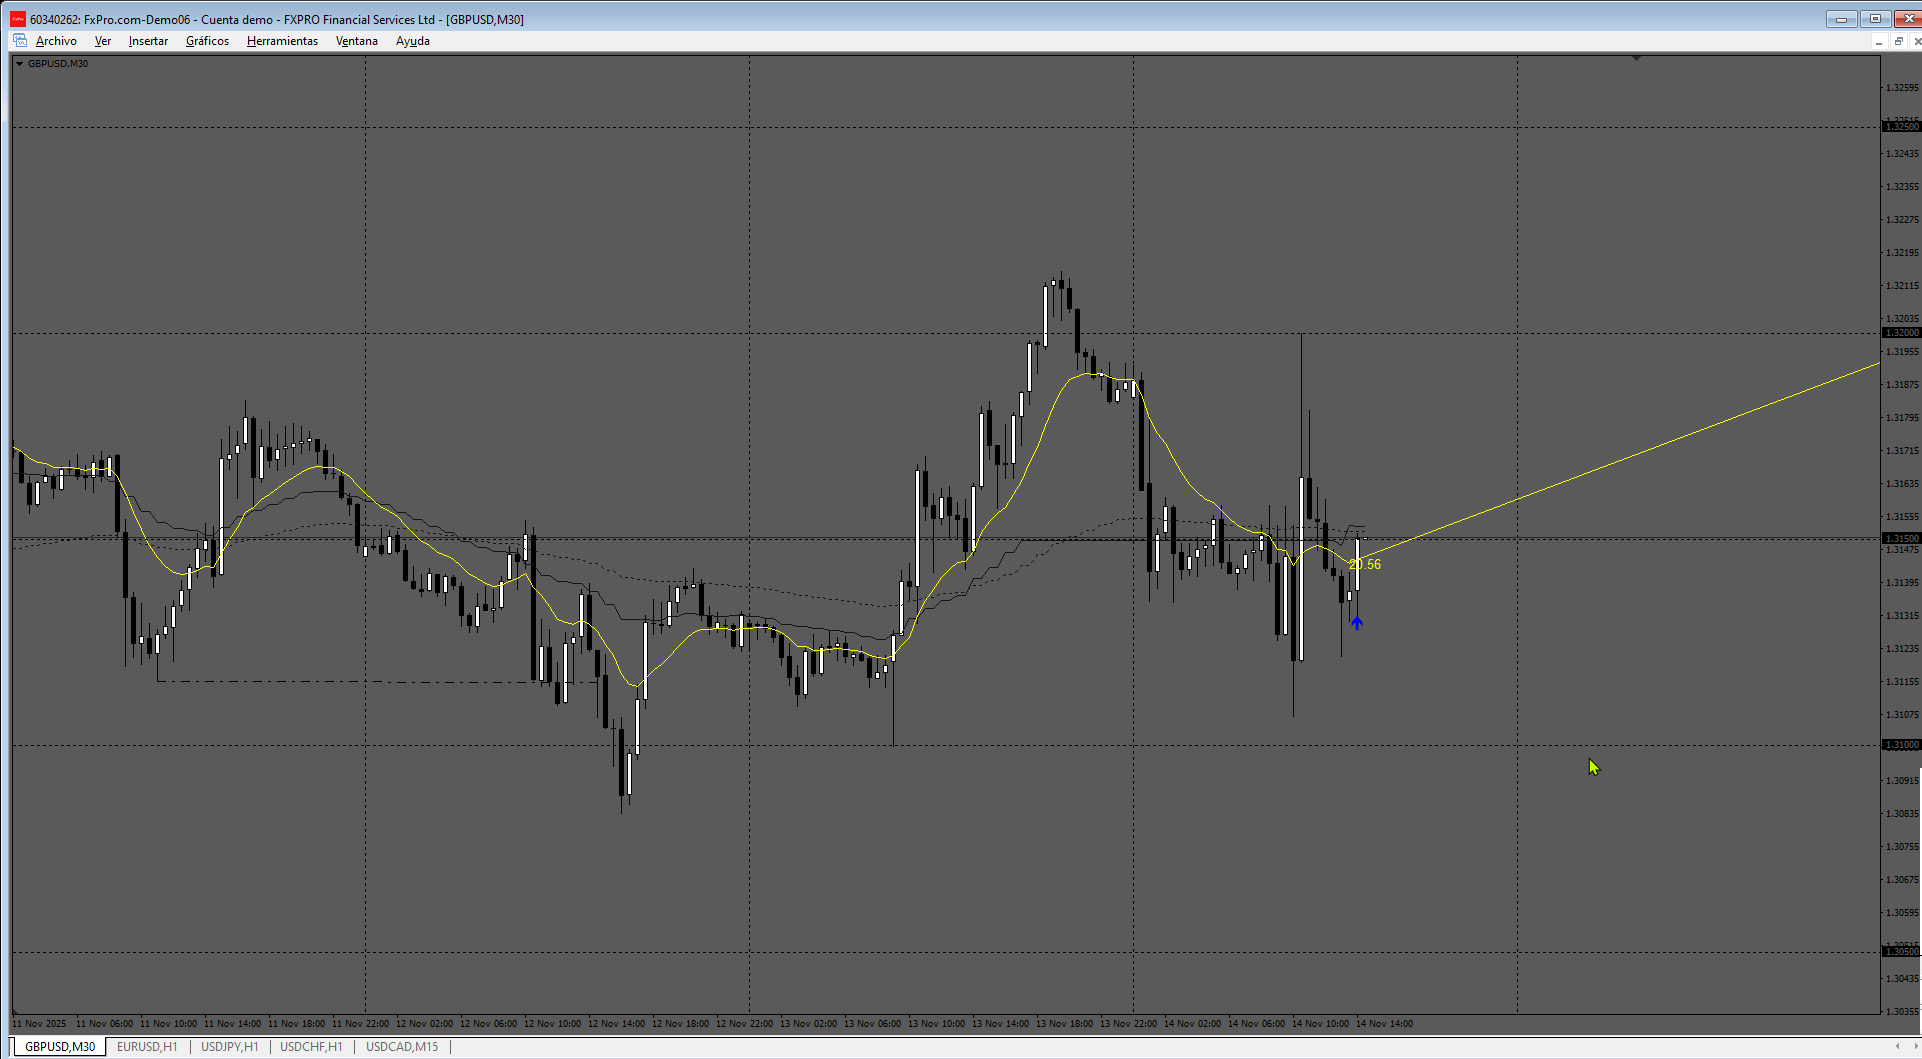Minimize the inner GBPUSD chart window
1922x1059 pixels.
[x=1879, y=42]
